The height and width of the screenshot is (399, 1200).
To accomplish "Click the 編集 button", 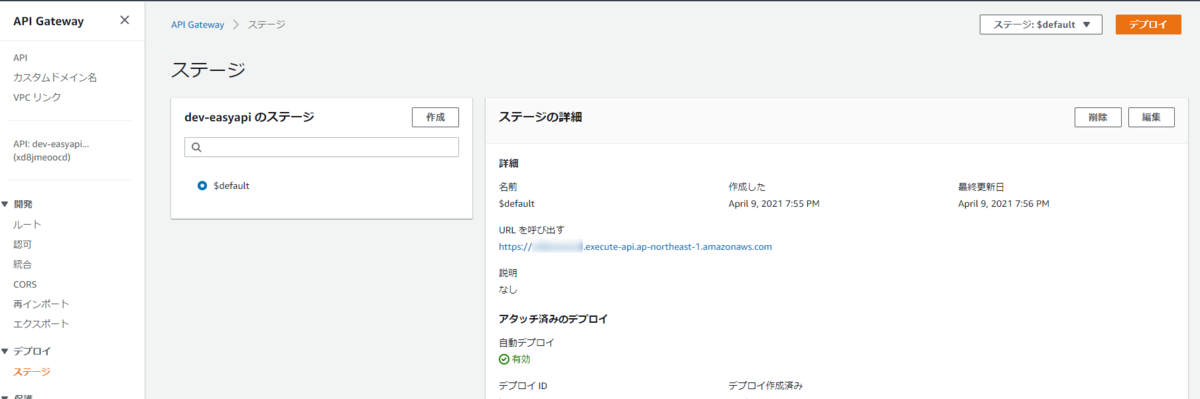I will (x=1151, y=117).
